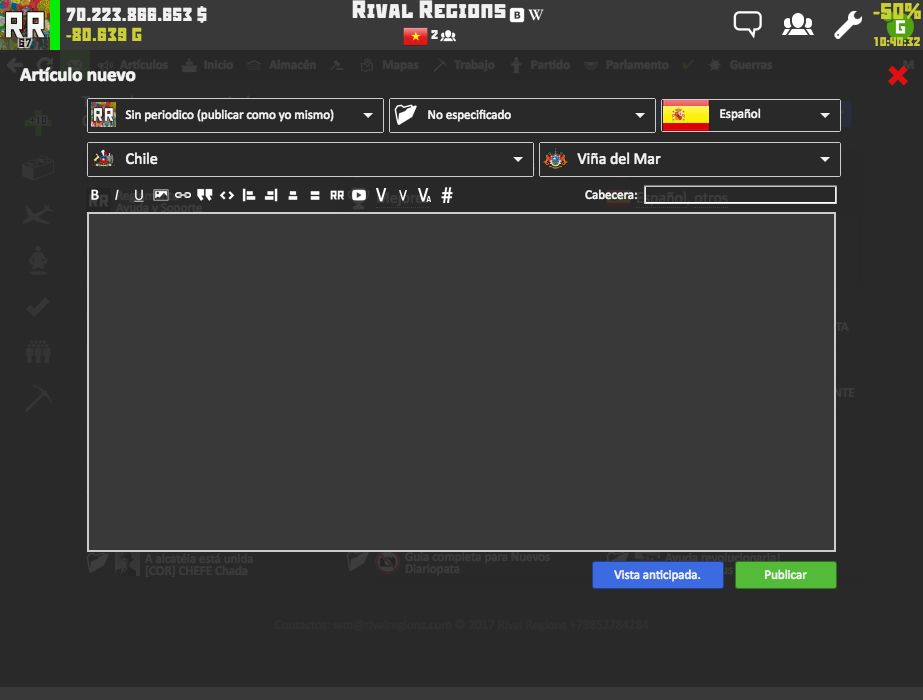The image size is (923, 700).
Task: Click the insert image icon
Action: click(161, 195)
